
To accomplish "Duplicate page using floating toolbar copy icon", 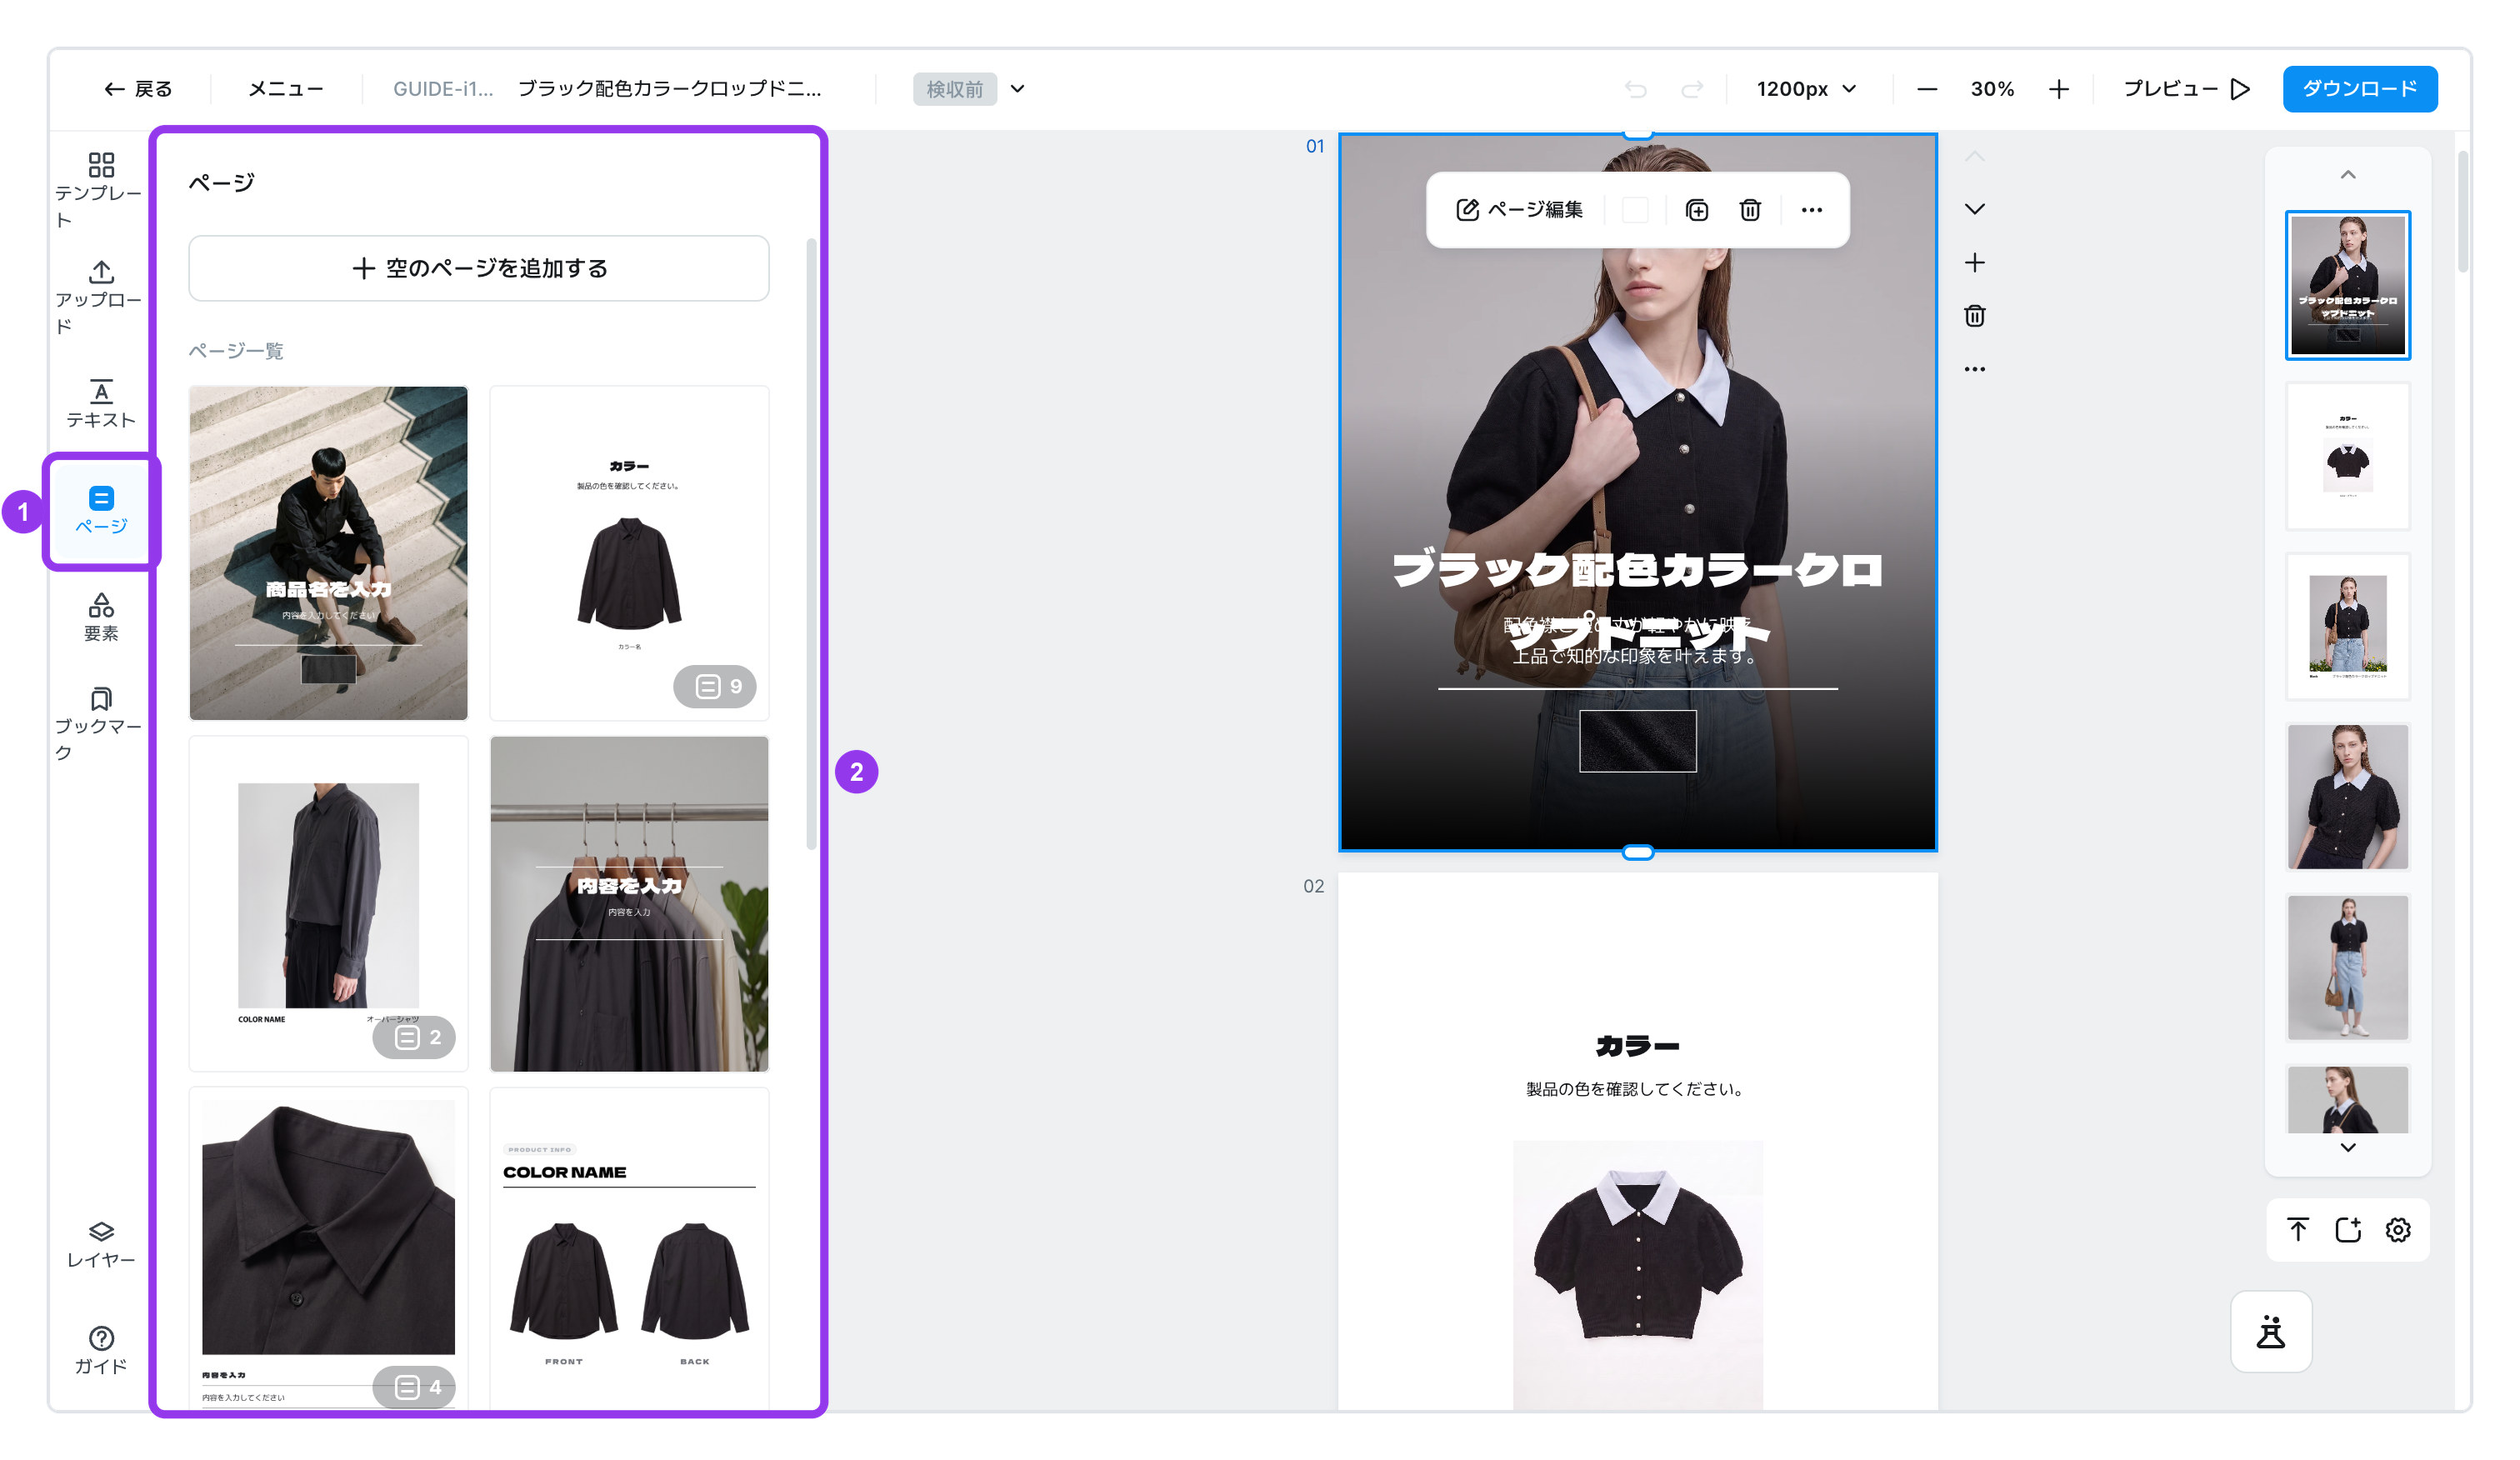I will pos(1697,210).
